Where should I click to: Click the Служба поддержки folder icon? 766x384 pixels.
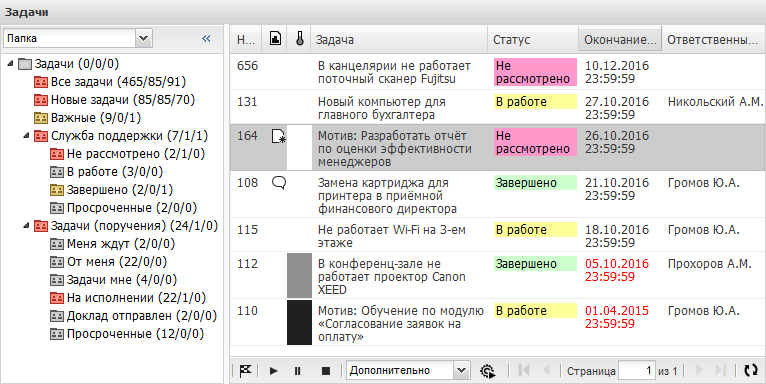click(41, 136)
